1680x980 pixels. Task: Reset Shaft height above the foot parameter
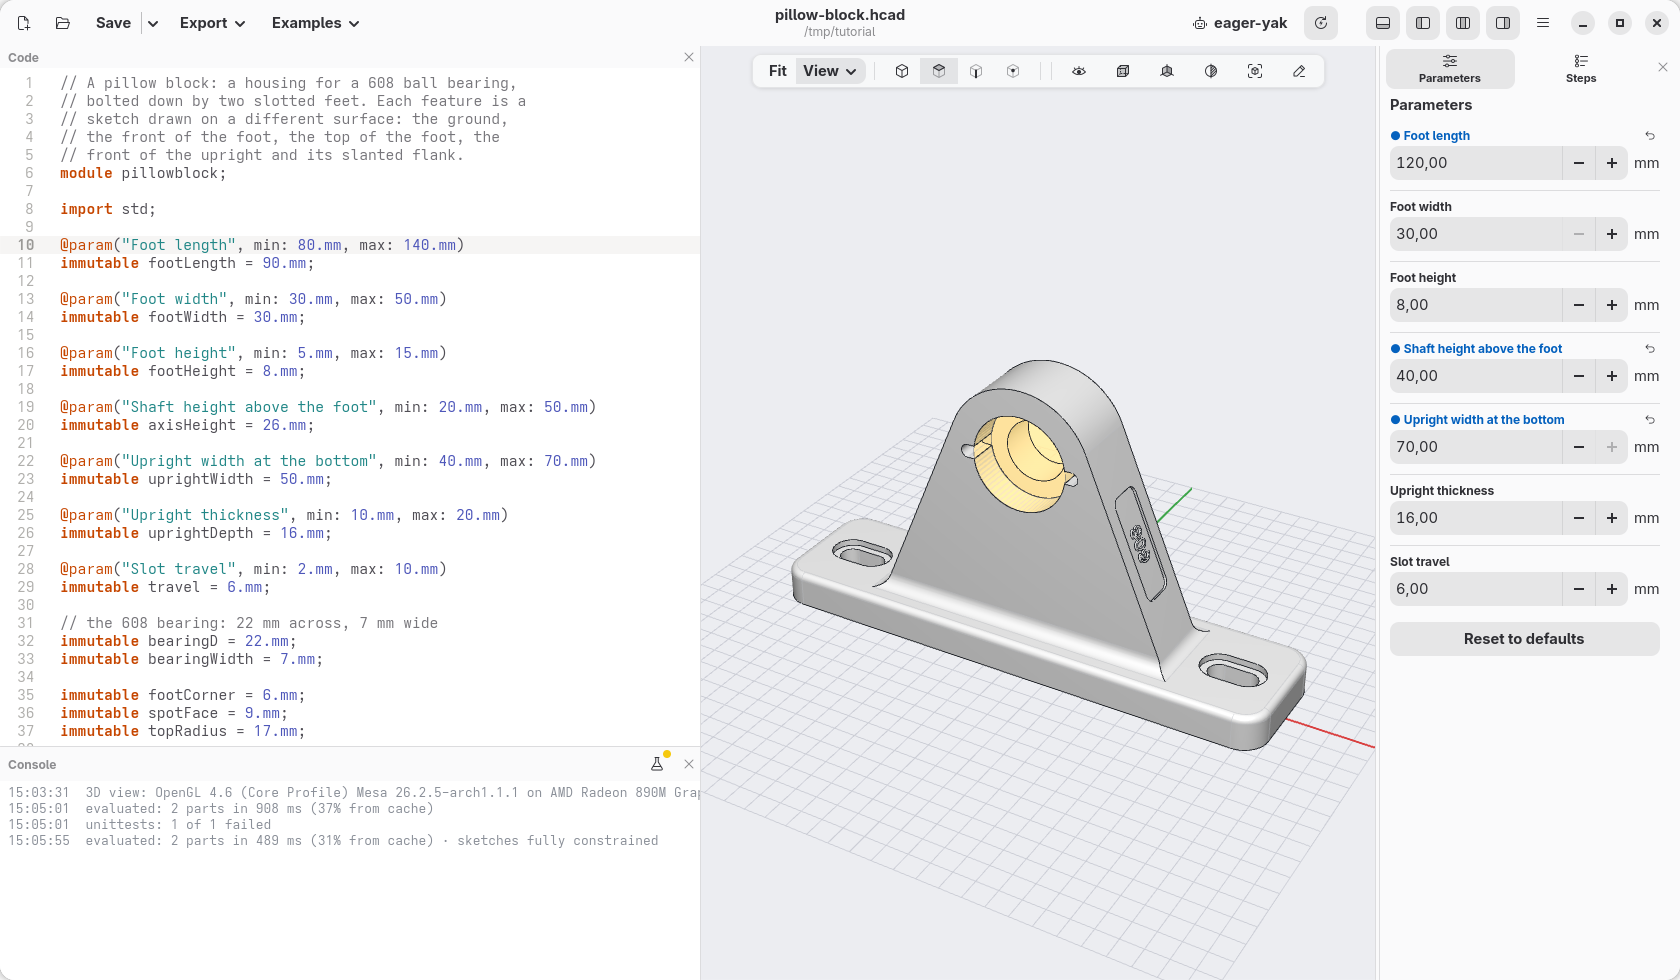[x=1650, y=349]
